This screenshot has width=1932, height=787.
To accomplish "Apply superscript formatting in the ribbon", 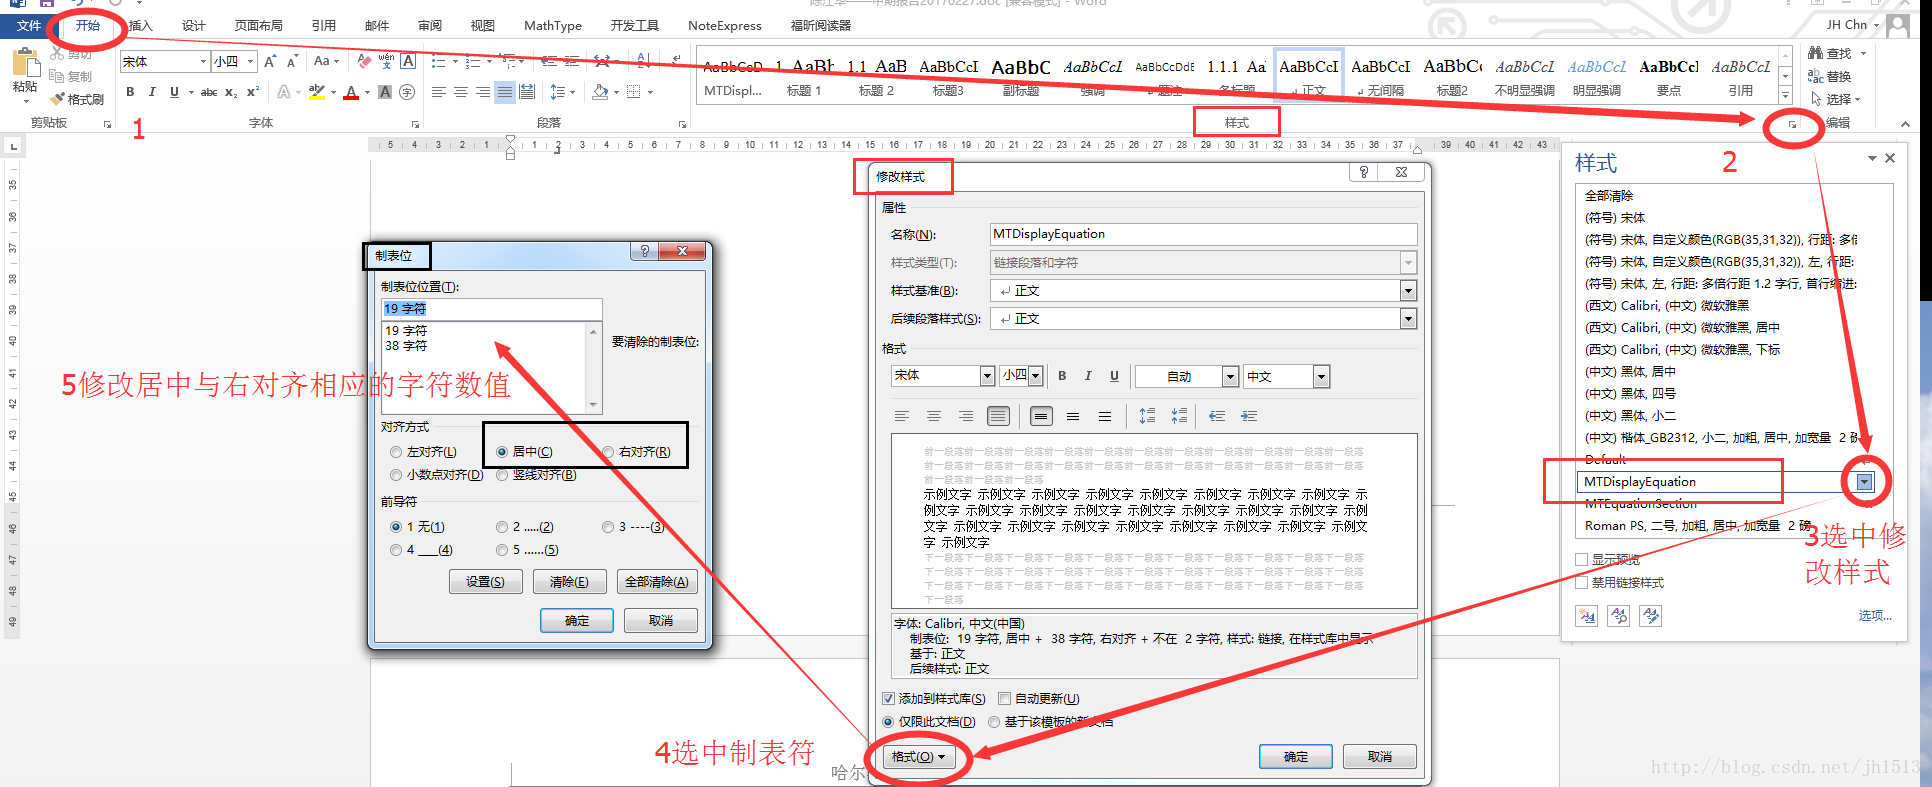I will click(253, 92).
